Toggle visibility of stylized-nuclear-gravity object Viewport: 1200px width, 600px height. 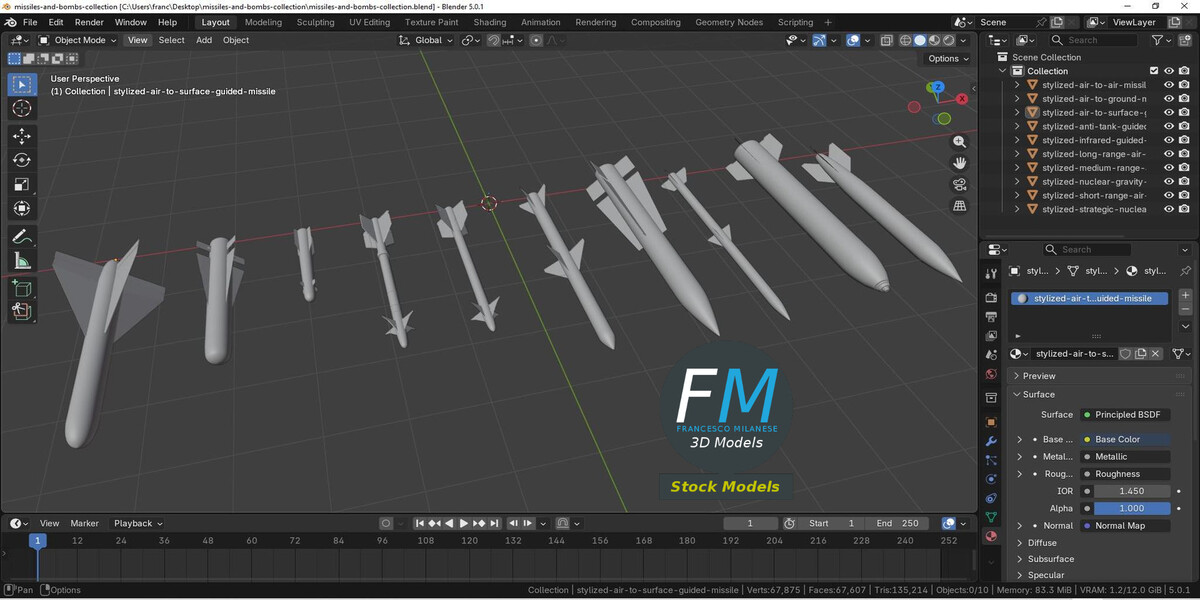point(1168,182)
